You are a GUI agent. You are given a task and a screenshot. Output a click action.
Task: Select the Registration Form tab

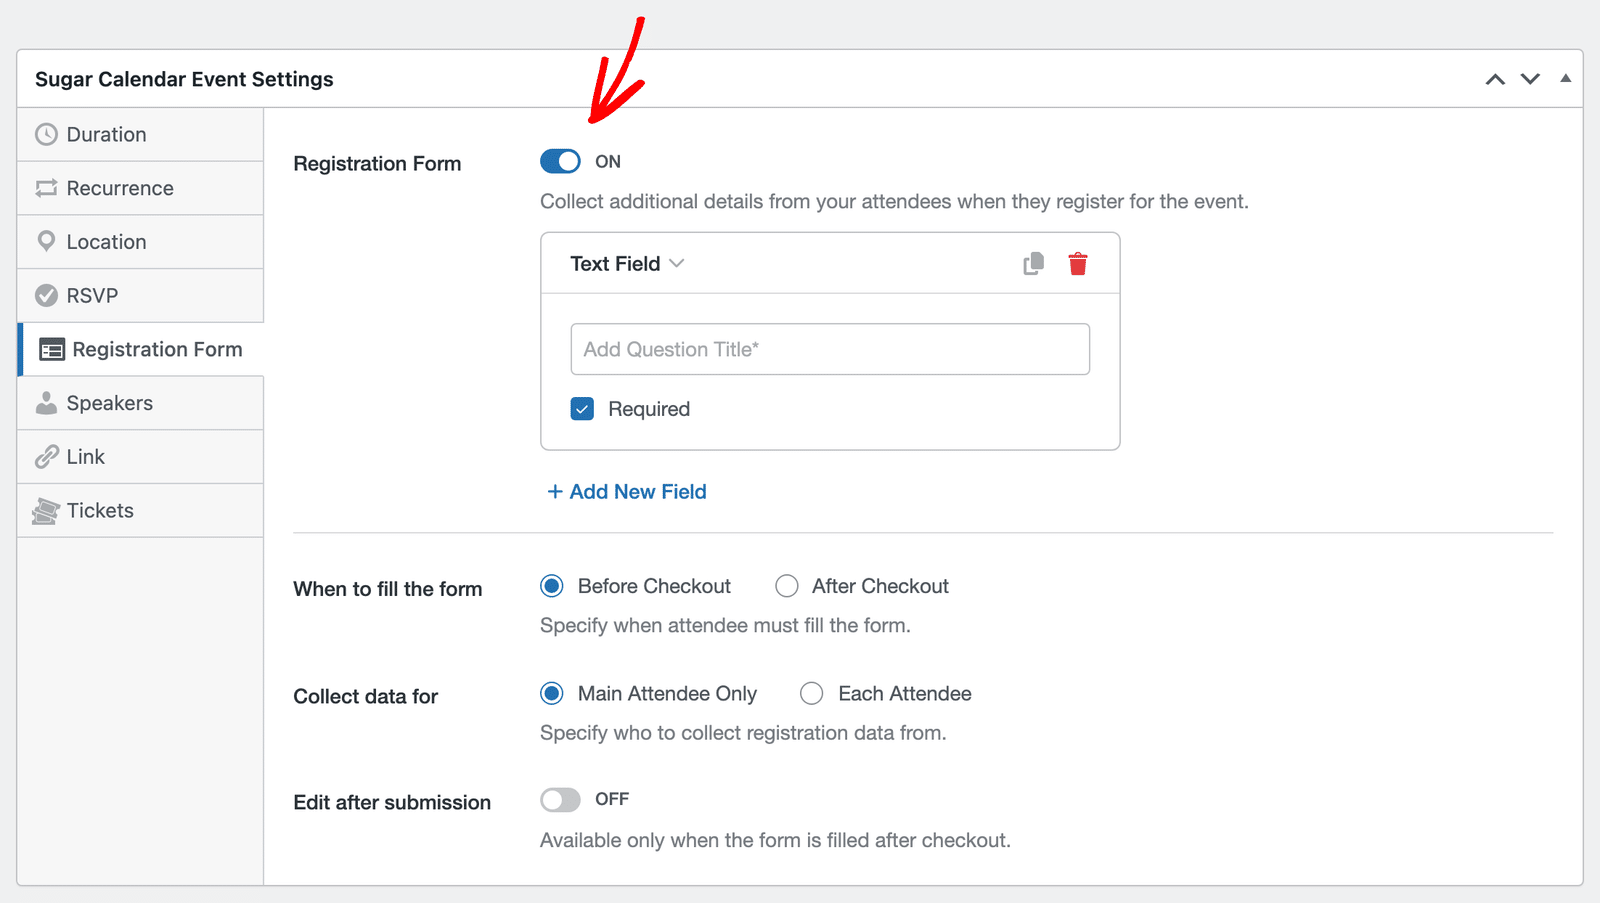[141, 349]
